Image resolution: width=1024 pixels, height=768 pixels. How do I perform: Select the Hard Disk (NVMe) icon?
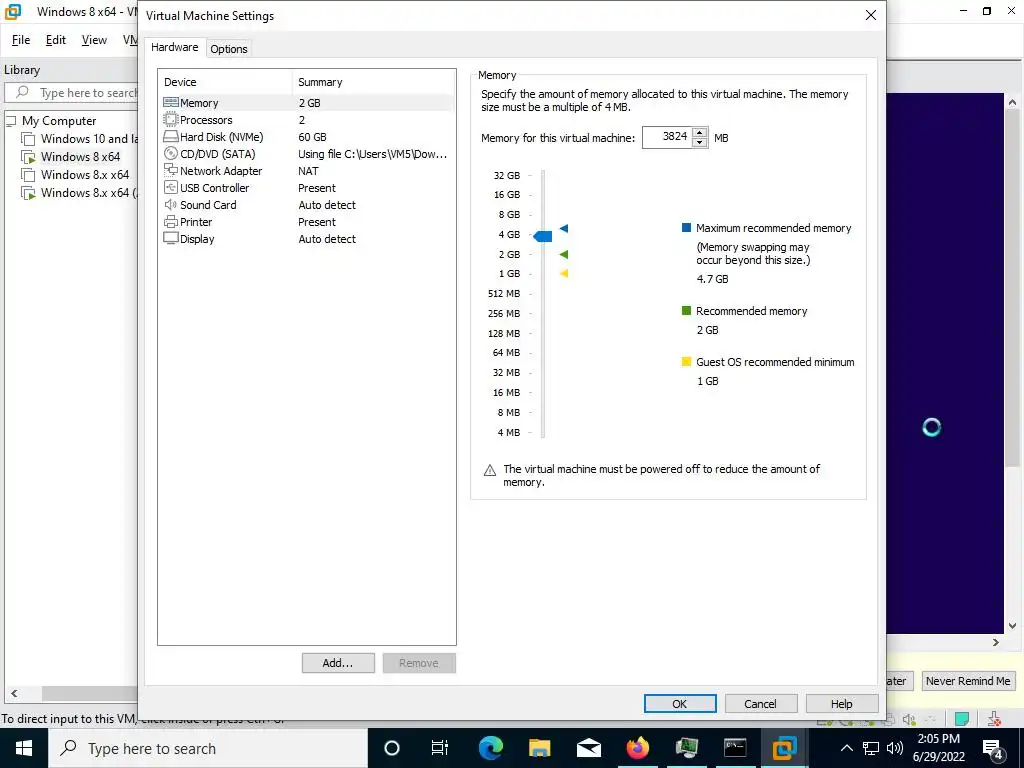(170, 136)
